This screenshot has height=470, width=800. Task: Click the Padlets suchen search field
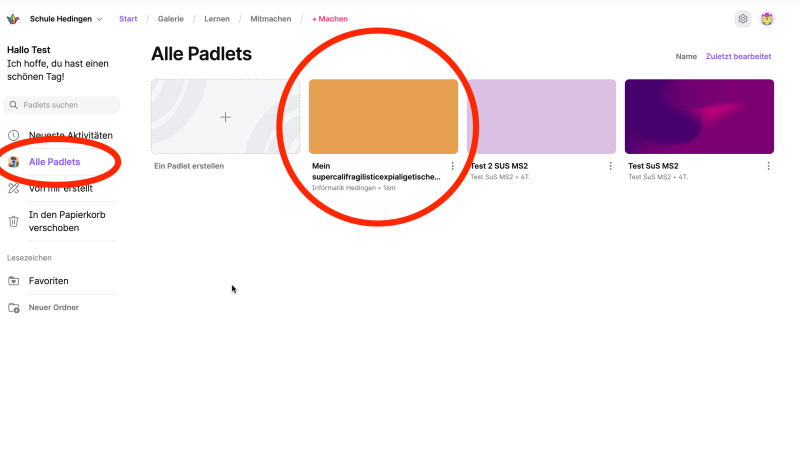pos(62,105)
